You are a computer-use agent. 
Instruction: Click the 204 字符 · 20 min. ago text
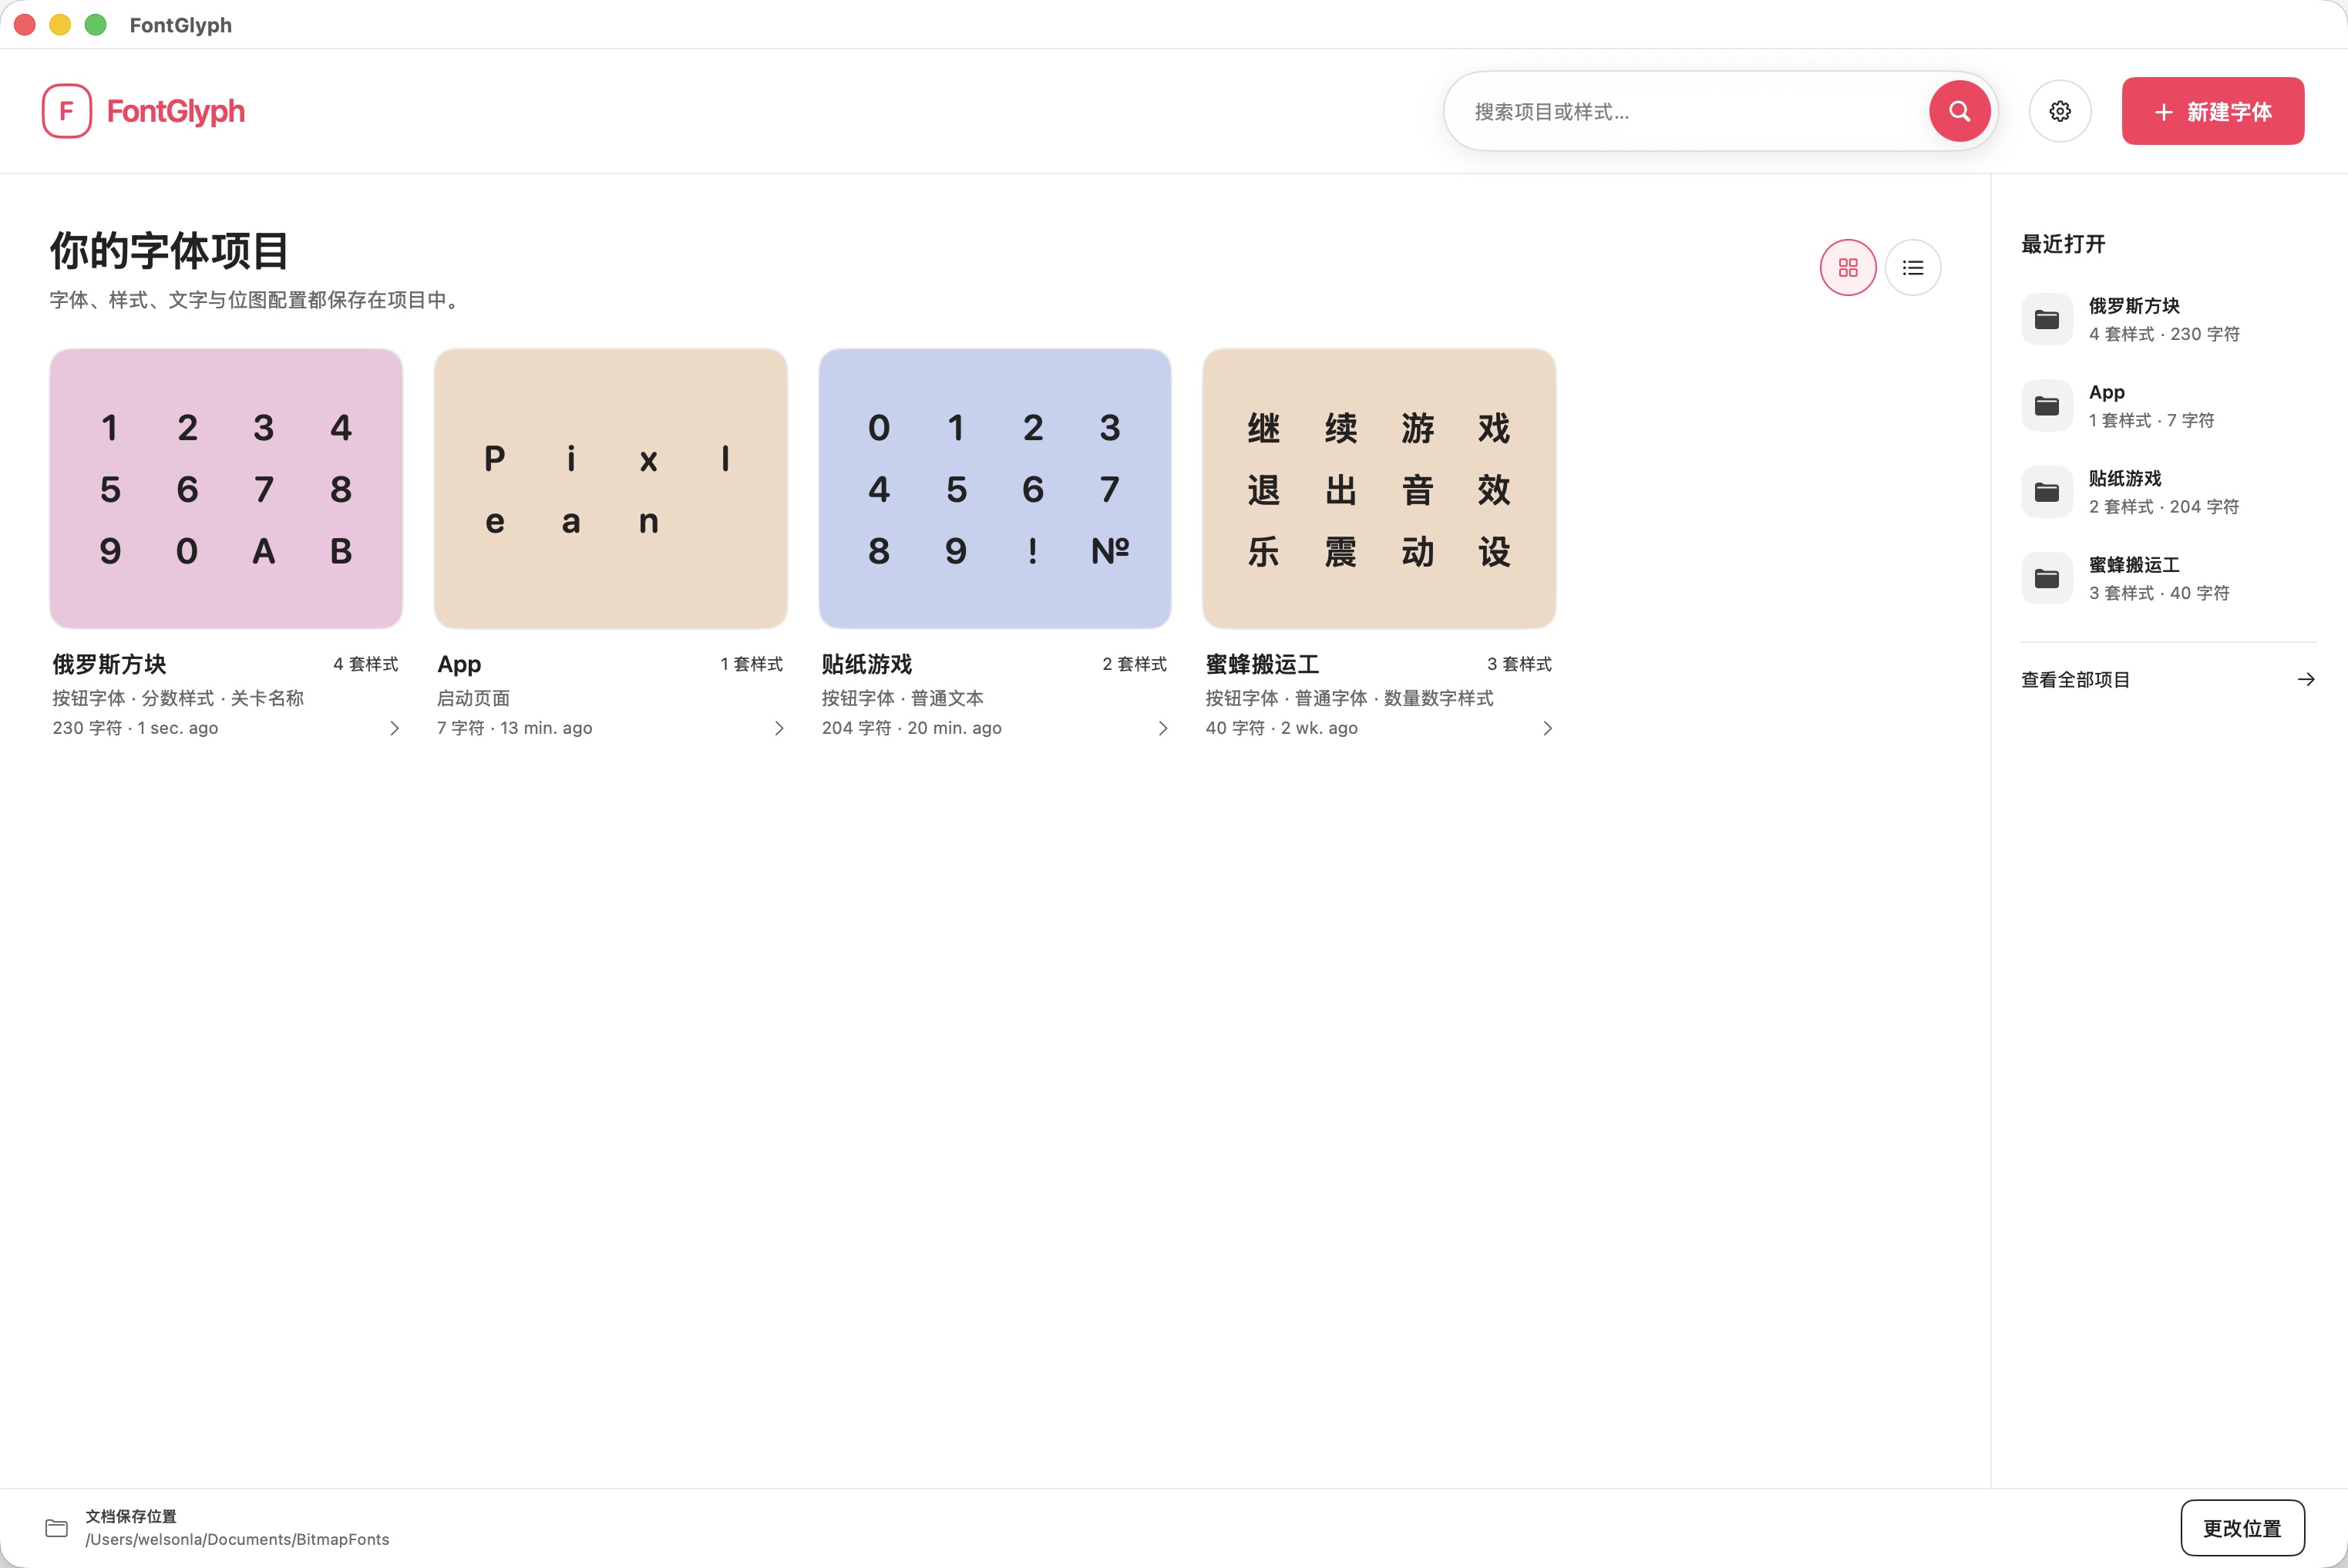[x=911, y=728]
